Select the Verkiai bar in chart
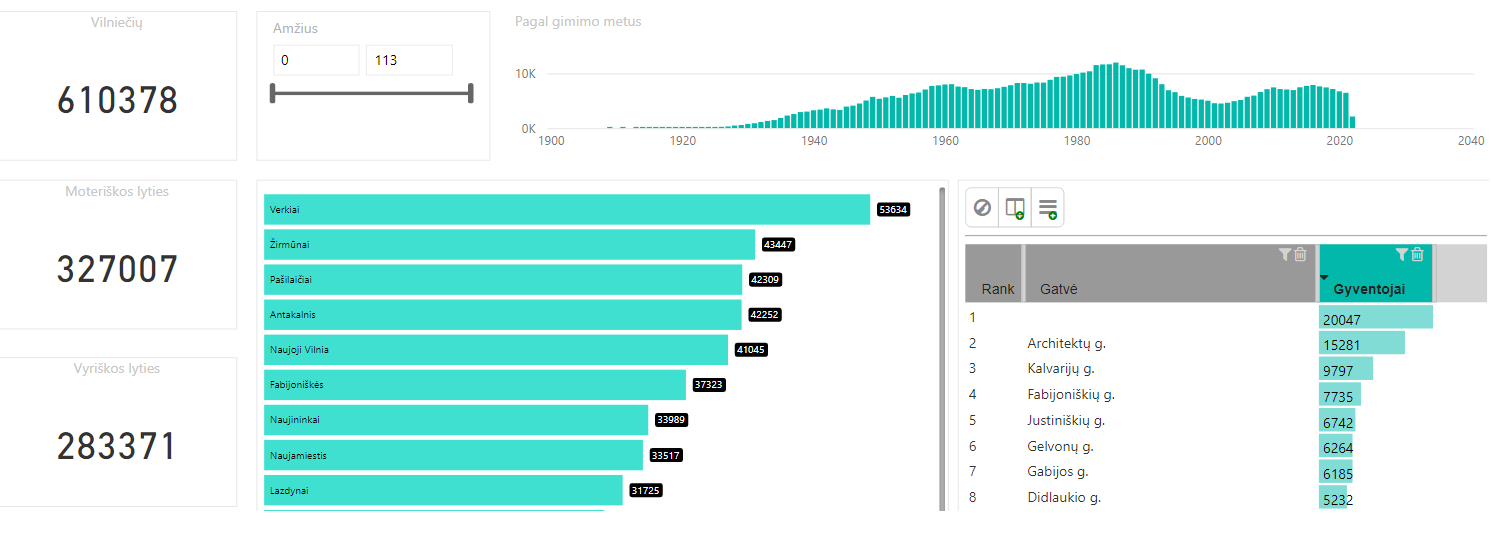This screenshot has height=535, width=1509. 566,210
